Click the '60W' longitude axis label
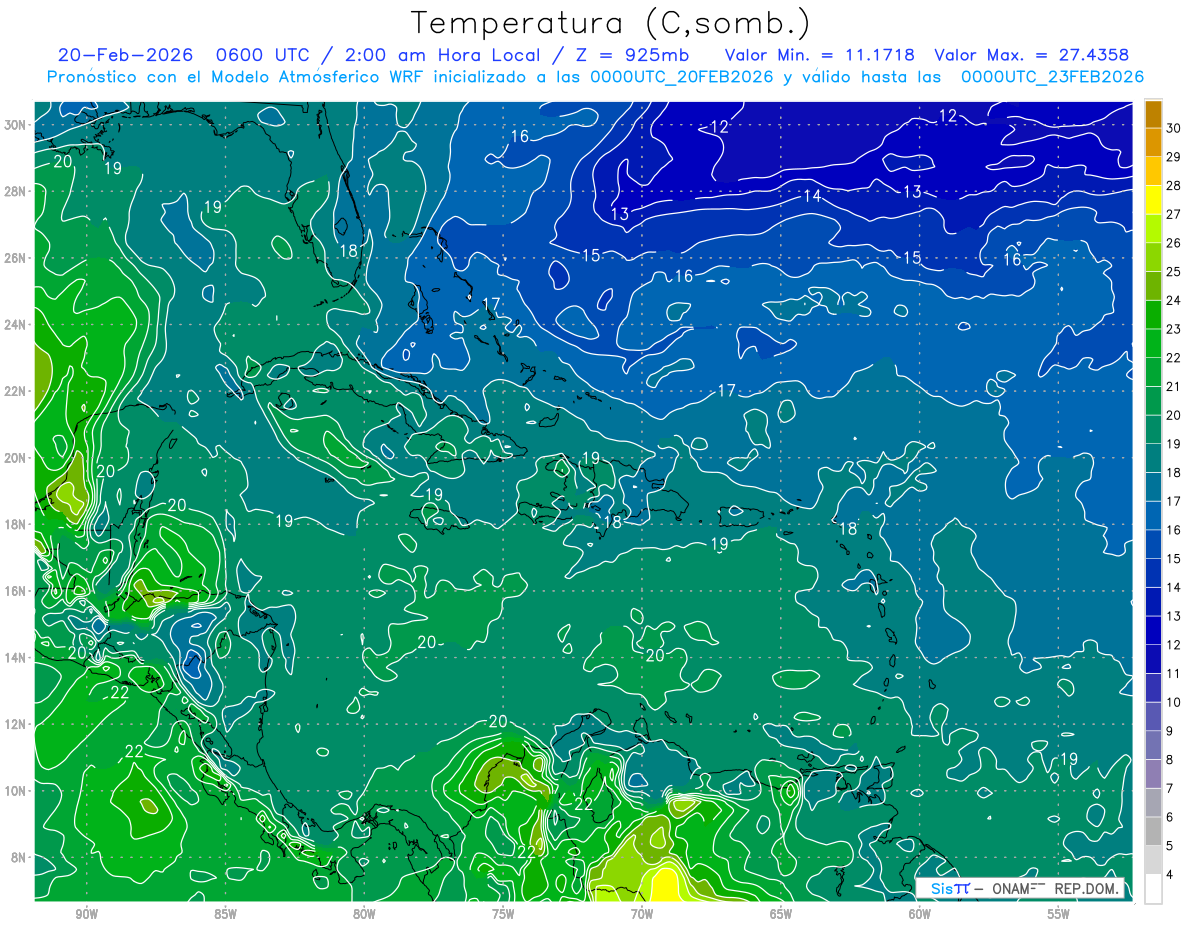Screen dimensions: 1200x927 click(920, 914)
